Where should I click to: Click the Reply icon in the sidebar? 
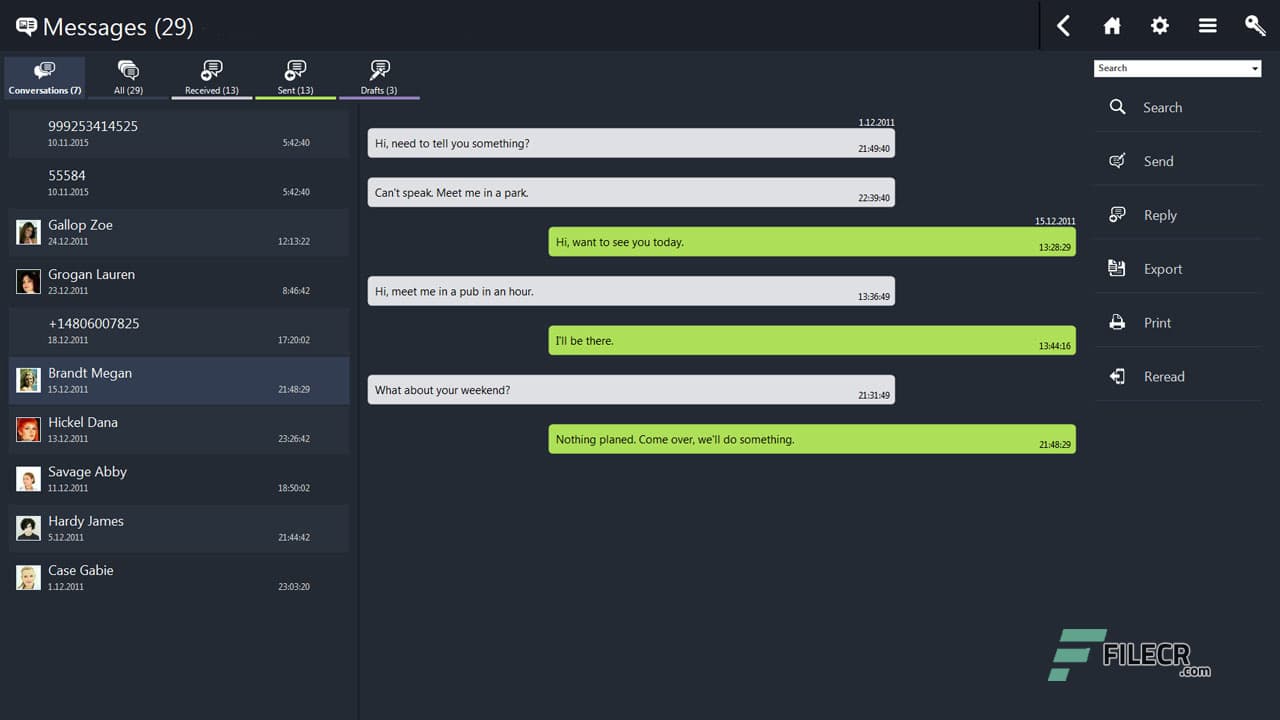point(1118,214)
